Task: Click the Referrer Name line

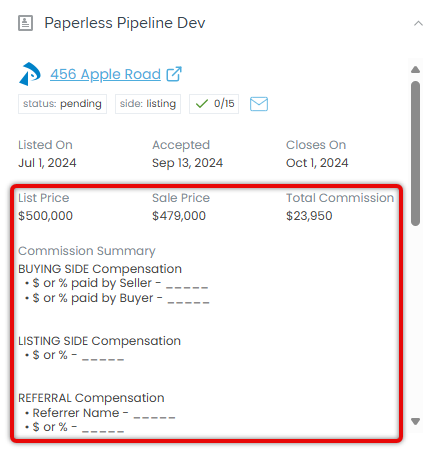Action: pos(100,413)
